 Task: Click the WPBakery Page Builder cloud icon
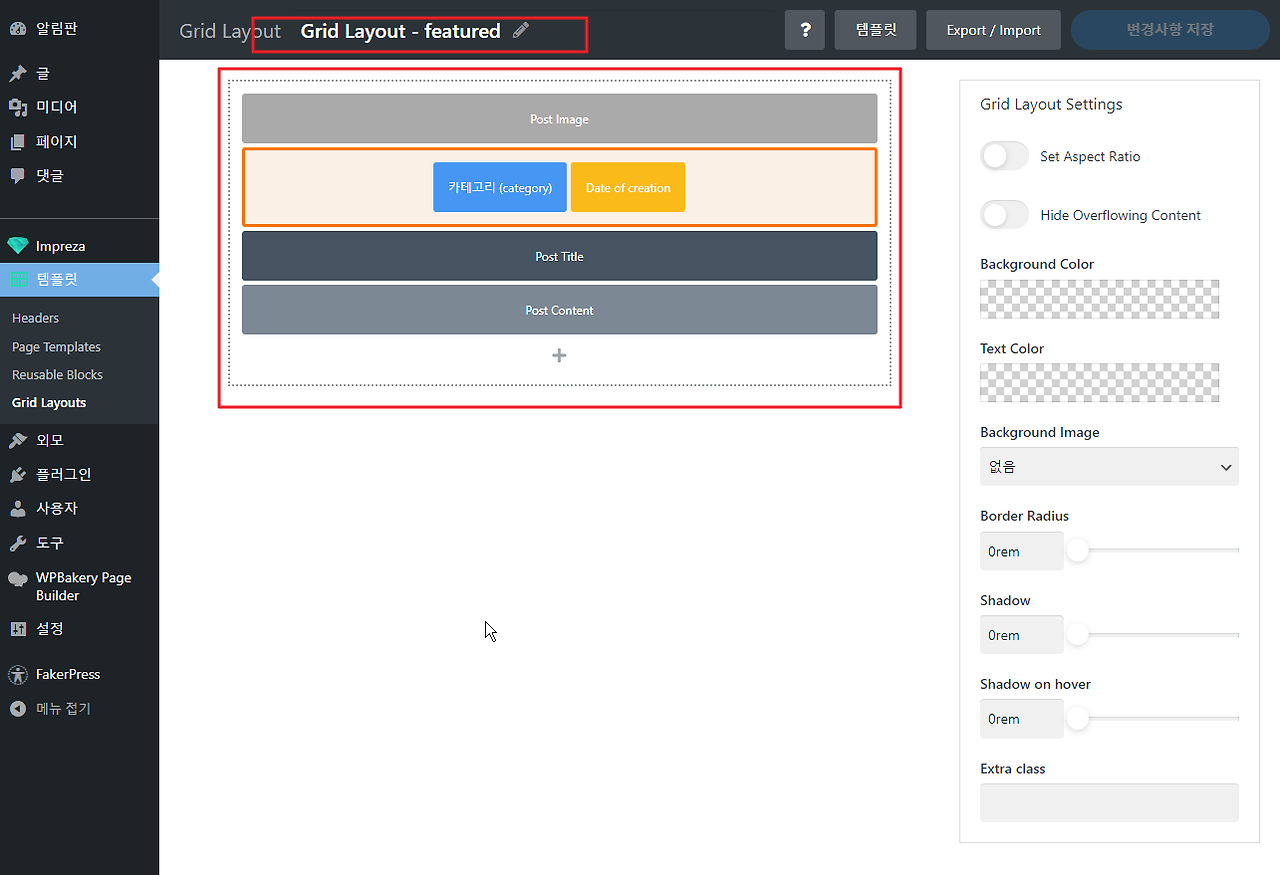tap(18, 578)
